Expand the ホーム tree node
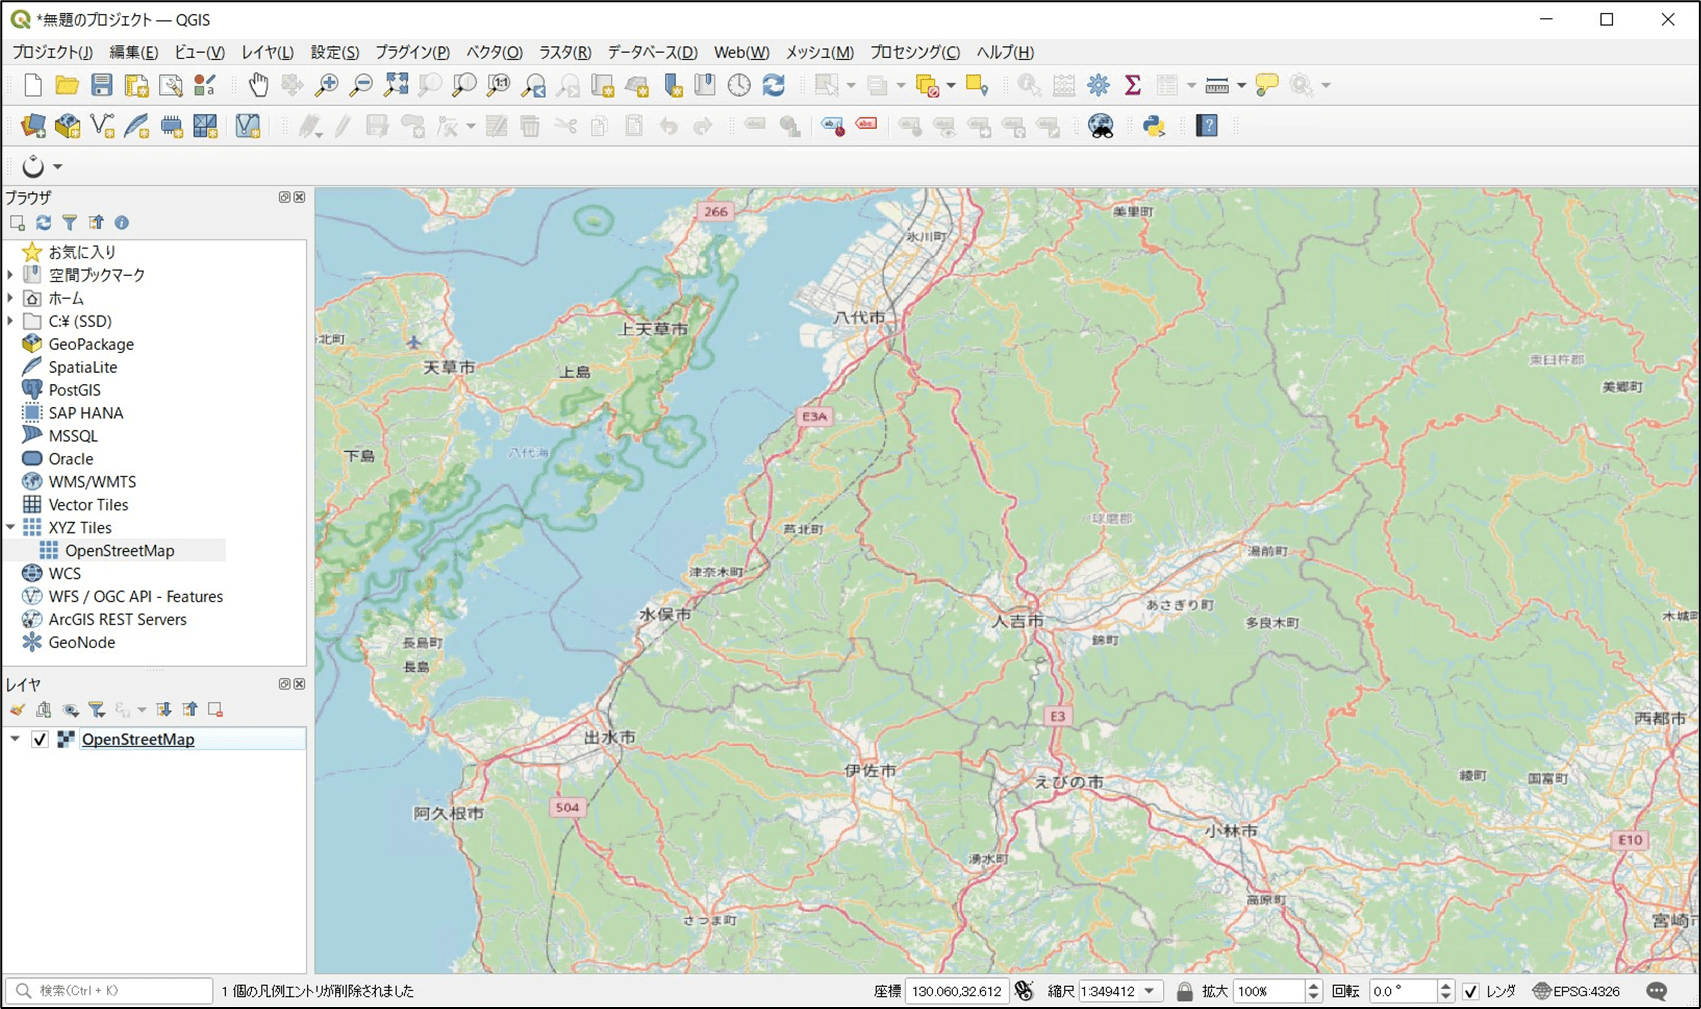The image size is (1701, 1009). 11,298
